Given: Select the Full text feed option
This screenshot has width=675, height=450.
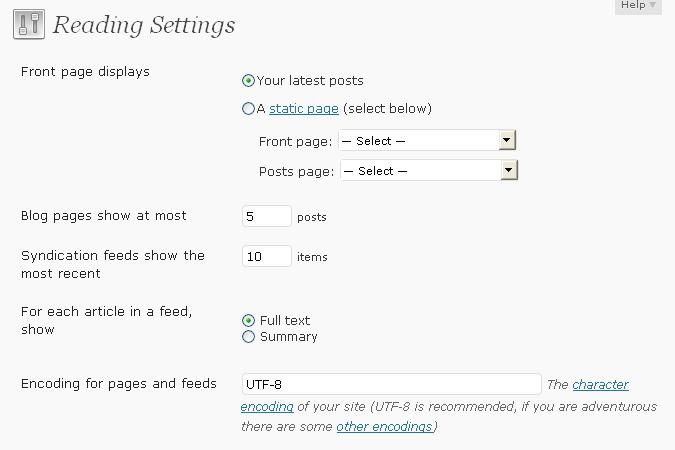Looking at the screenshot, I should (249, 321).
